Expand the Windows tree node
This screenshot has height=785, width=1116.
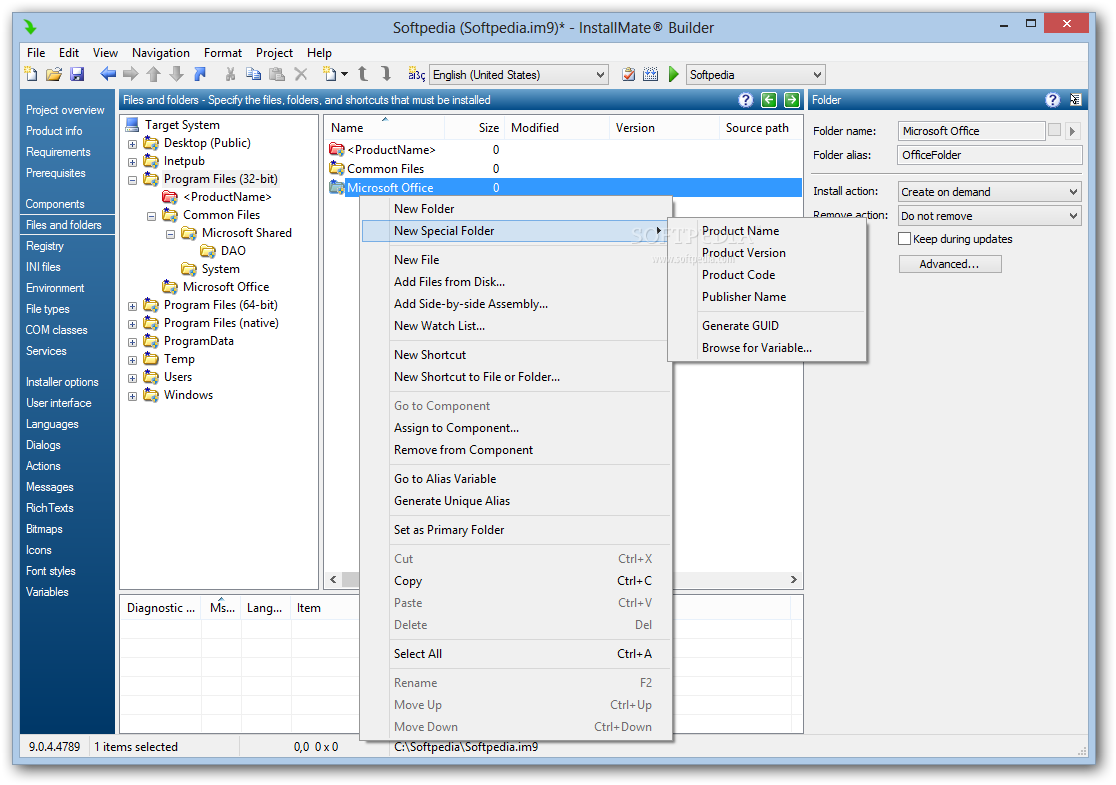coord(132,396)
